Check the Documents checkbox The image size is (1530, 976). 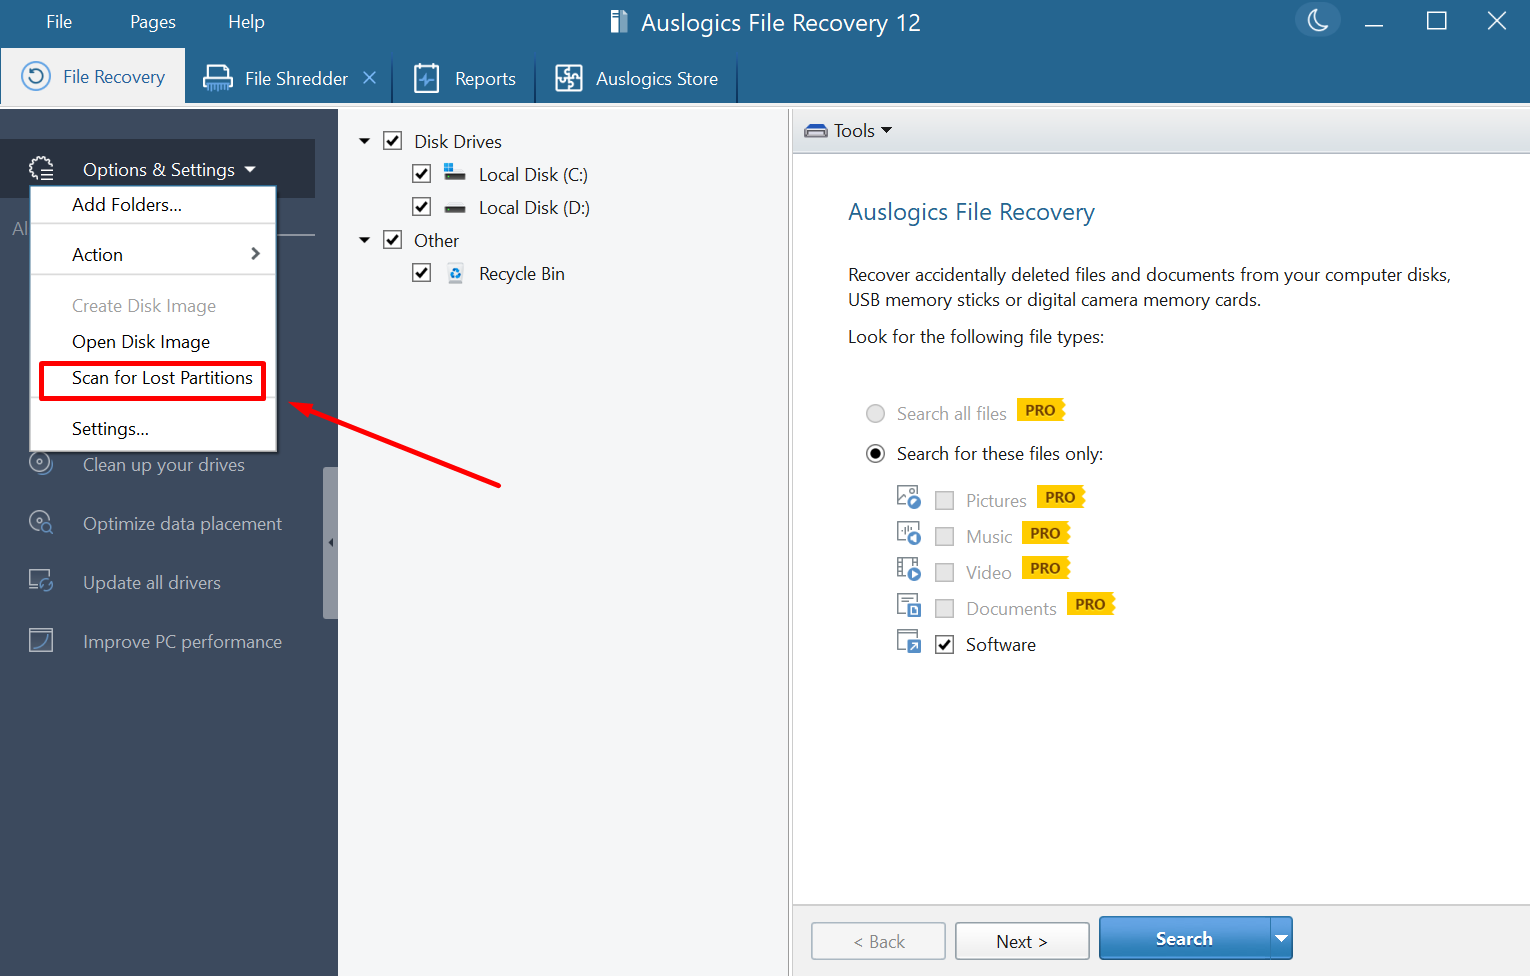pyautogui.click(x=944, y=608)
